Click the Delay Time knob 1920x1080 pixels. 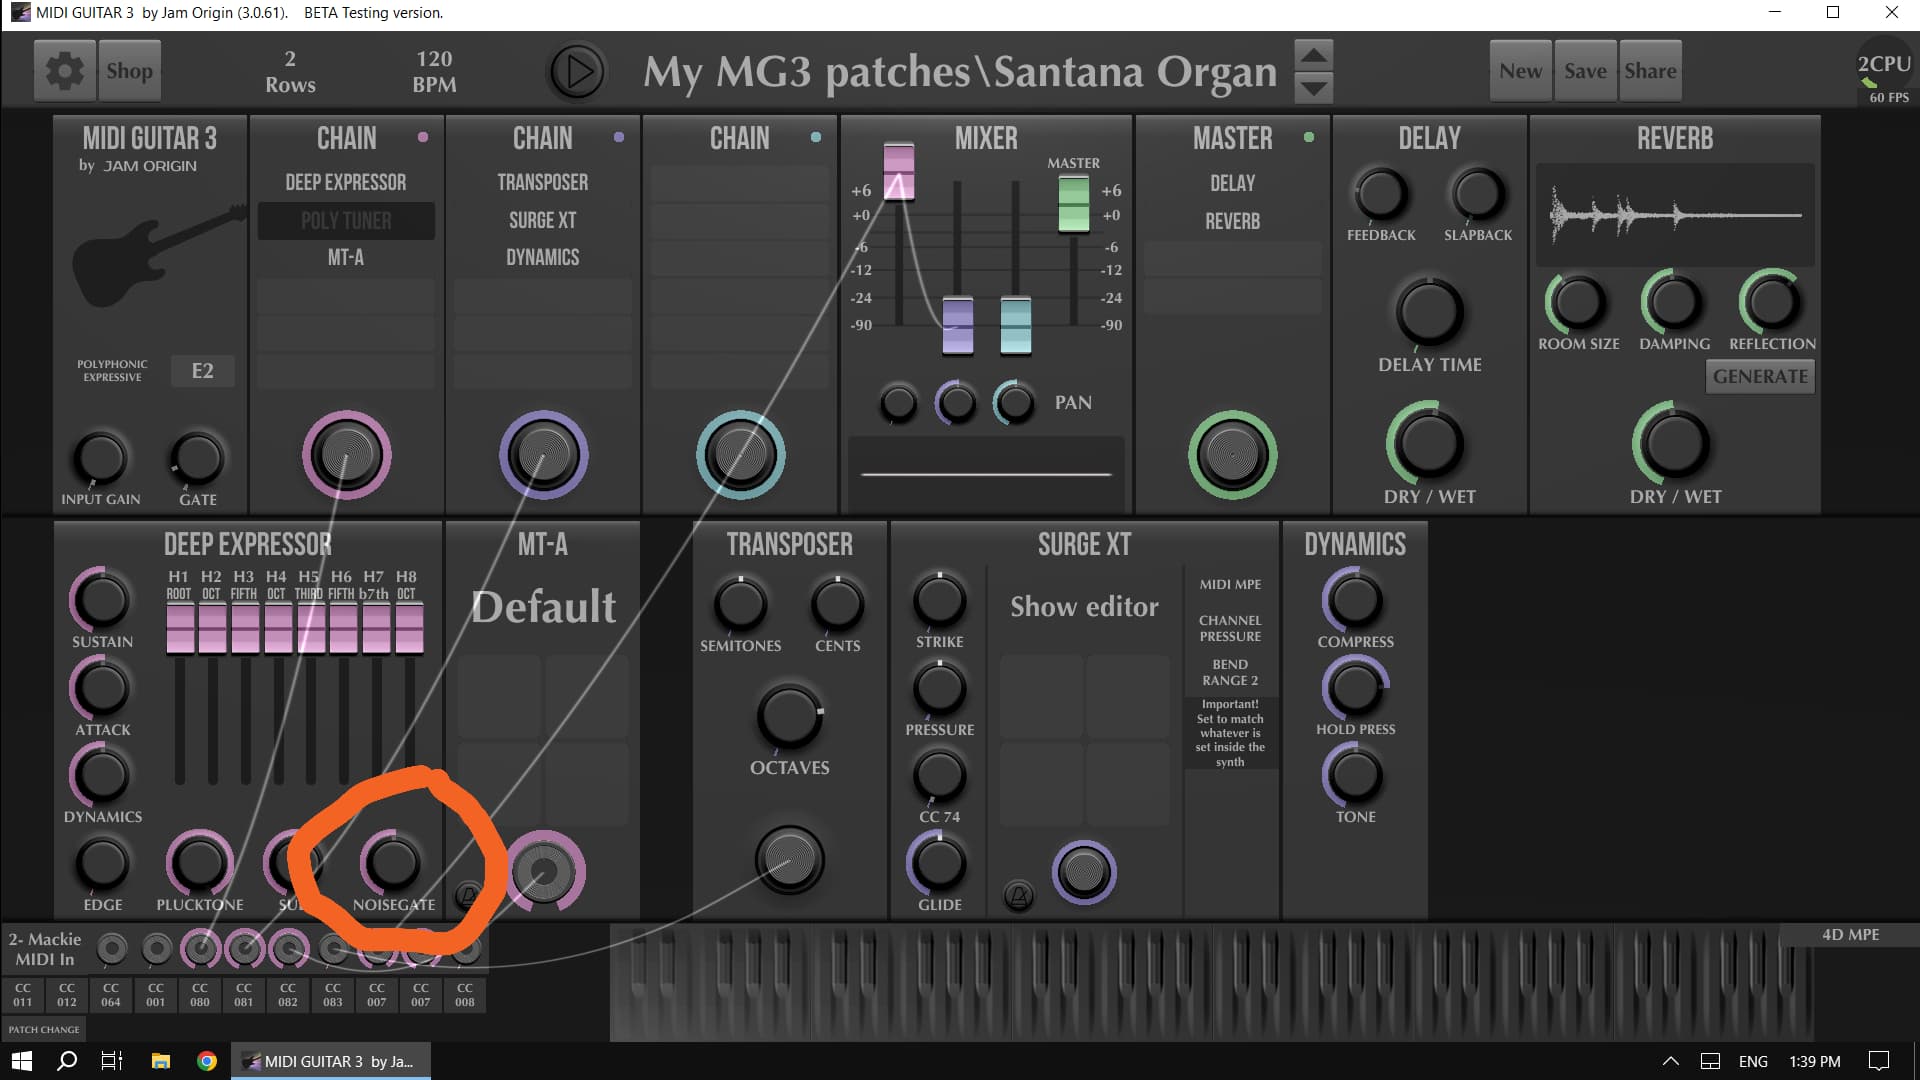pyautogui.click(x=1429, y=312)
